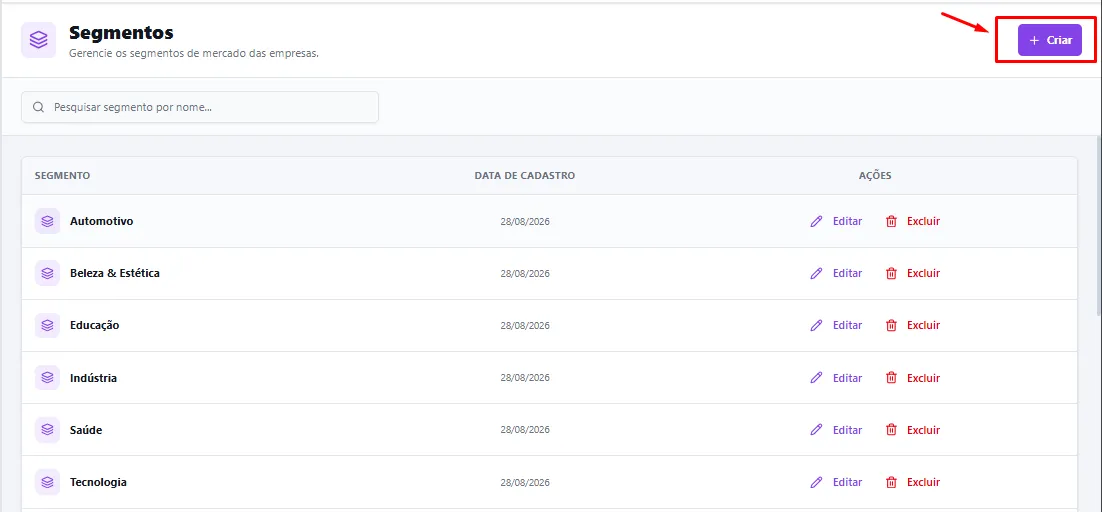Screen dimensions: 1102x512
Task: Select the Indústria segment name
Action: point(93,378)
